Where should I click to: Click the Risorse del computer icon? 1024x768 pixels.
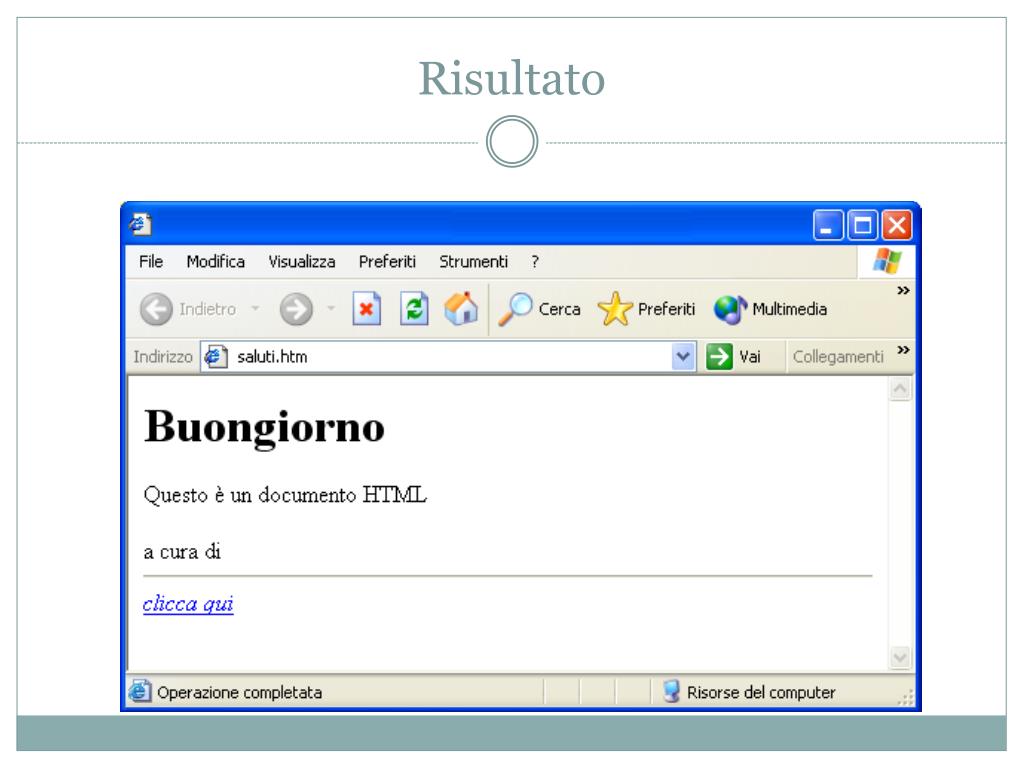point(671,691)
